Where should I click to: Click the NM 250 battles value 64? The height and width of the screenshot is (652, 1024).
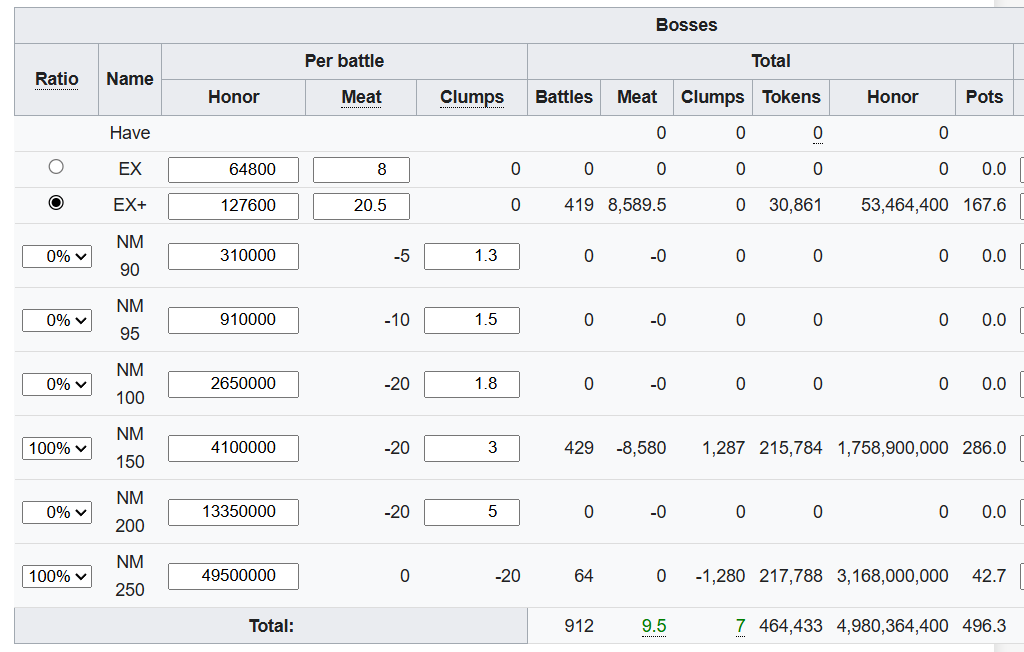point(583,576)
